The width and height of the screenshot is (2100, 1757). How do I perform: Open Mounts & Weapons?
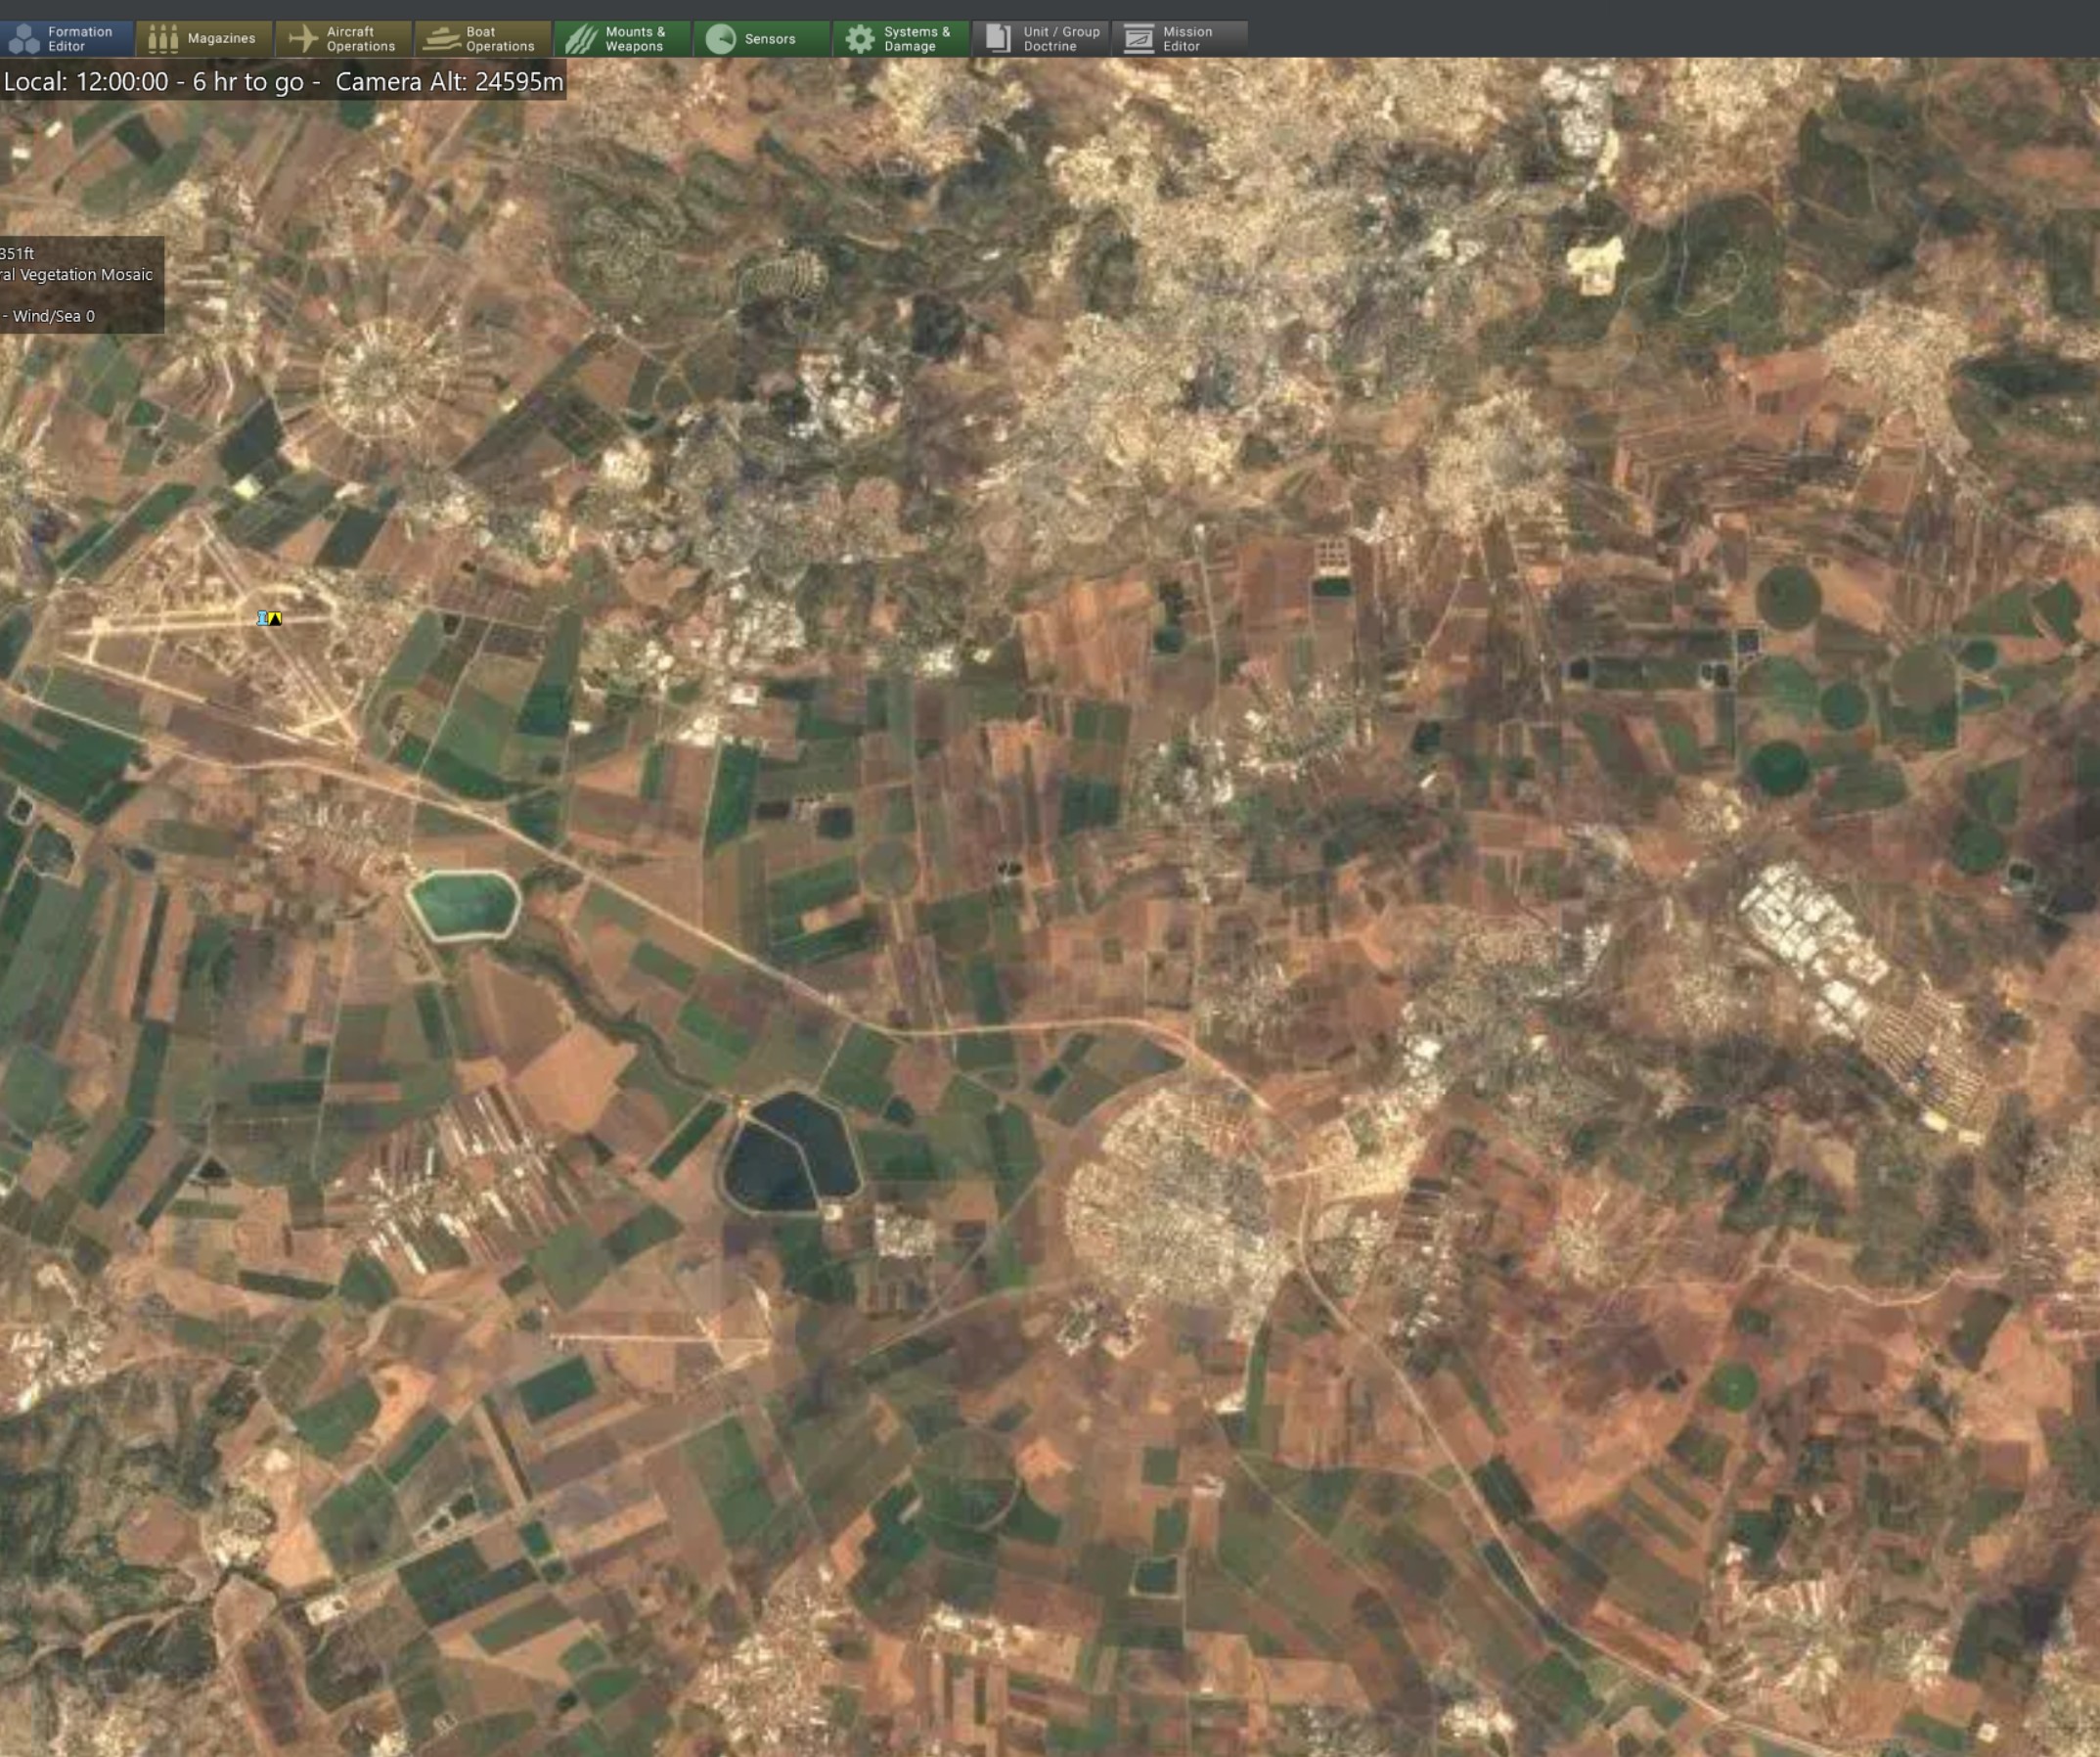coord(622,39)
